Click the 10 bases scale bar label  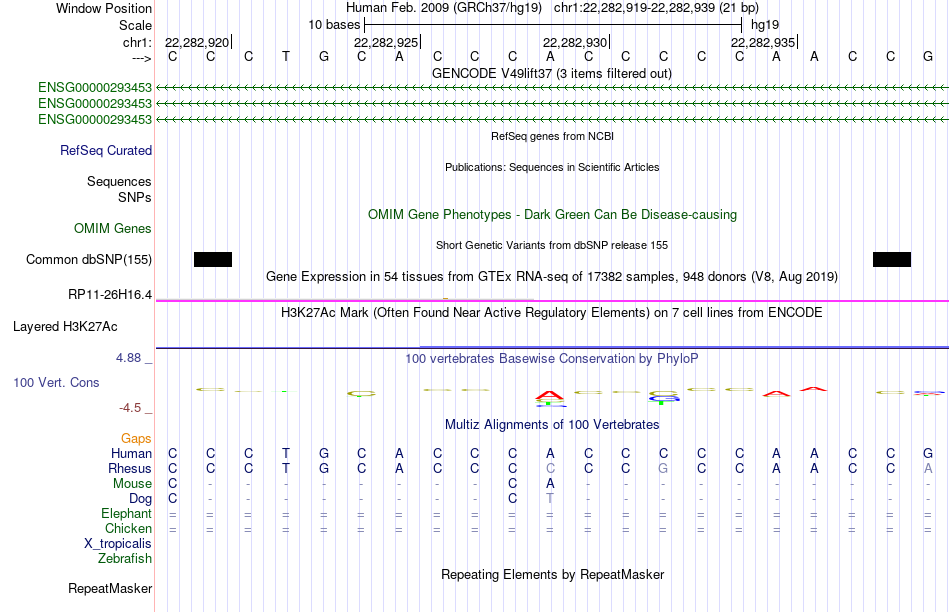(x=334, y=25)
